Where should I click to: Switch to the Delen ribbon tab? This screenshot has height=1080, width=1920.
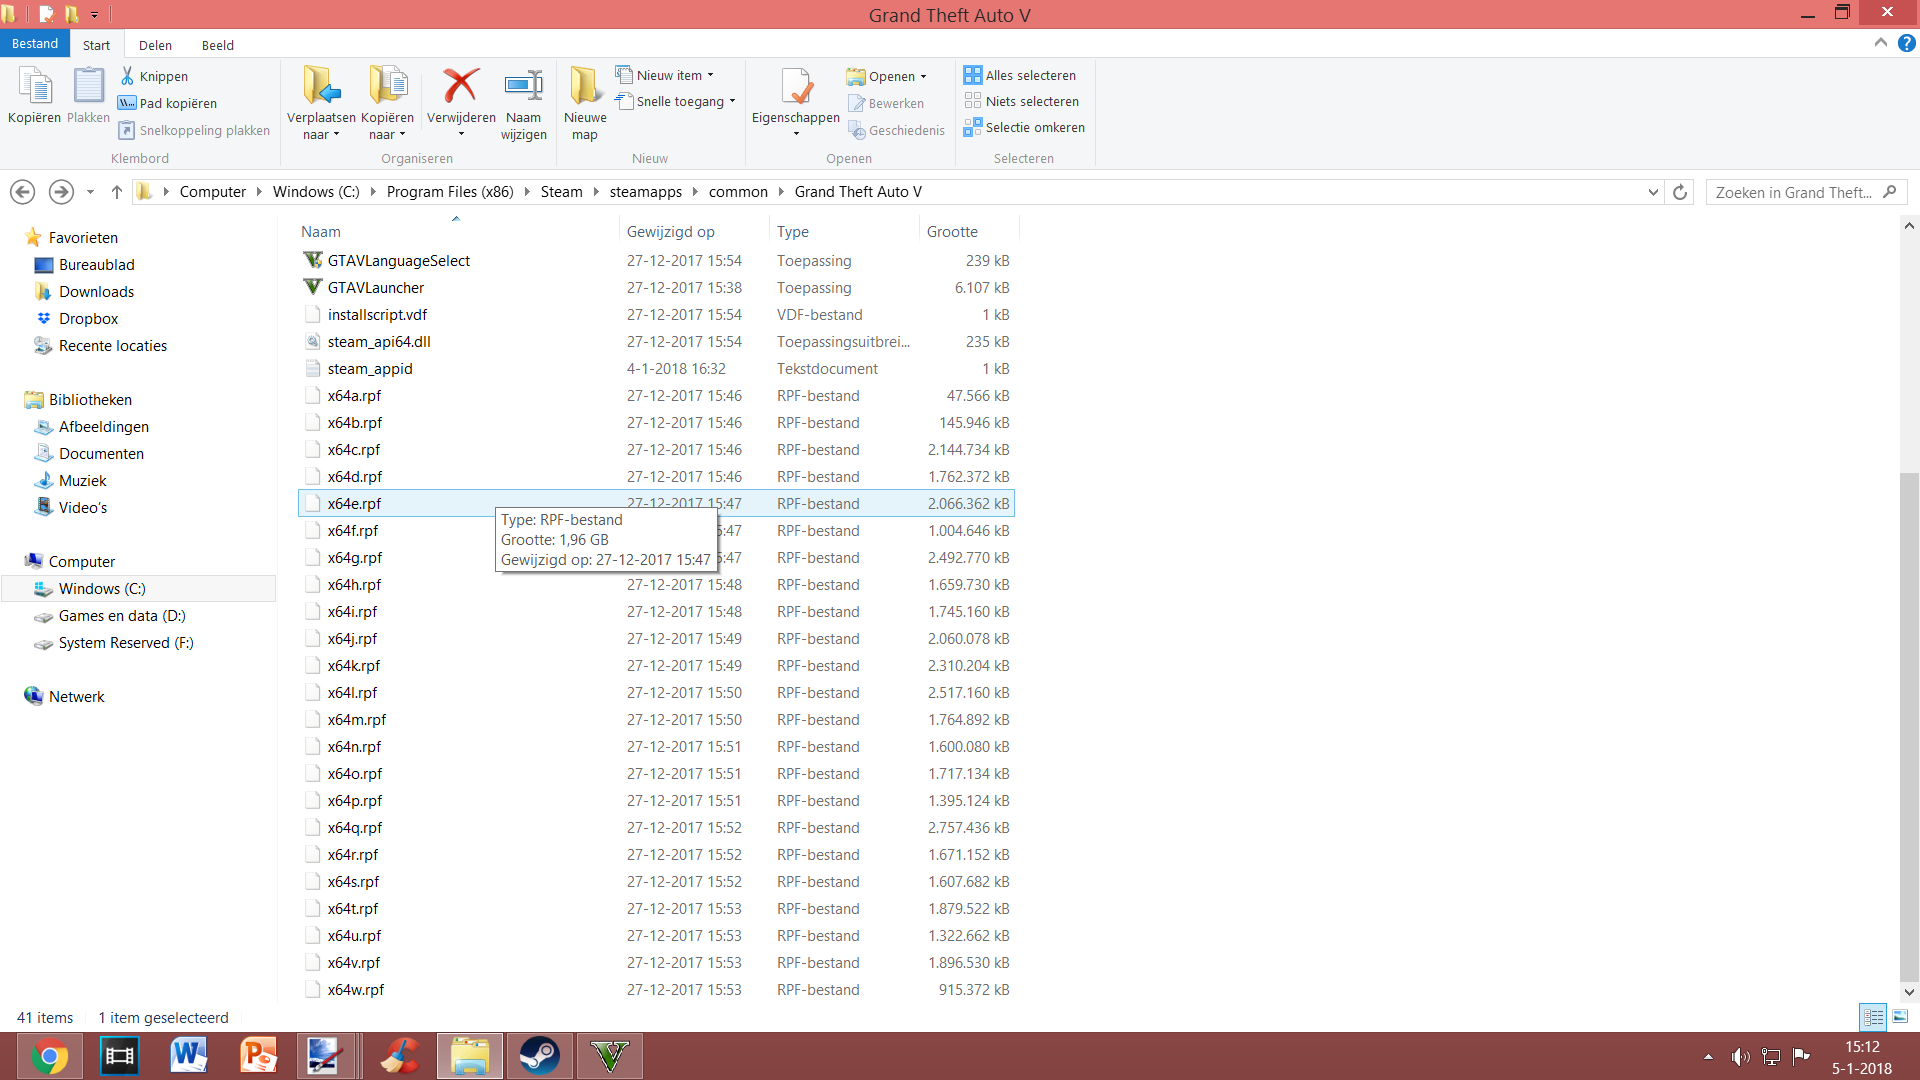click(x=155, y=45)
